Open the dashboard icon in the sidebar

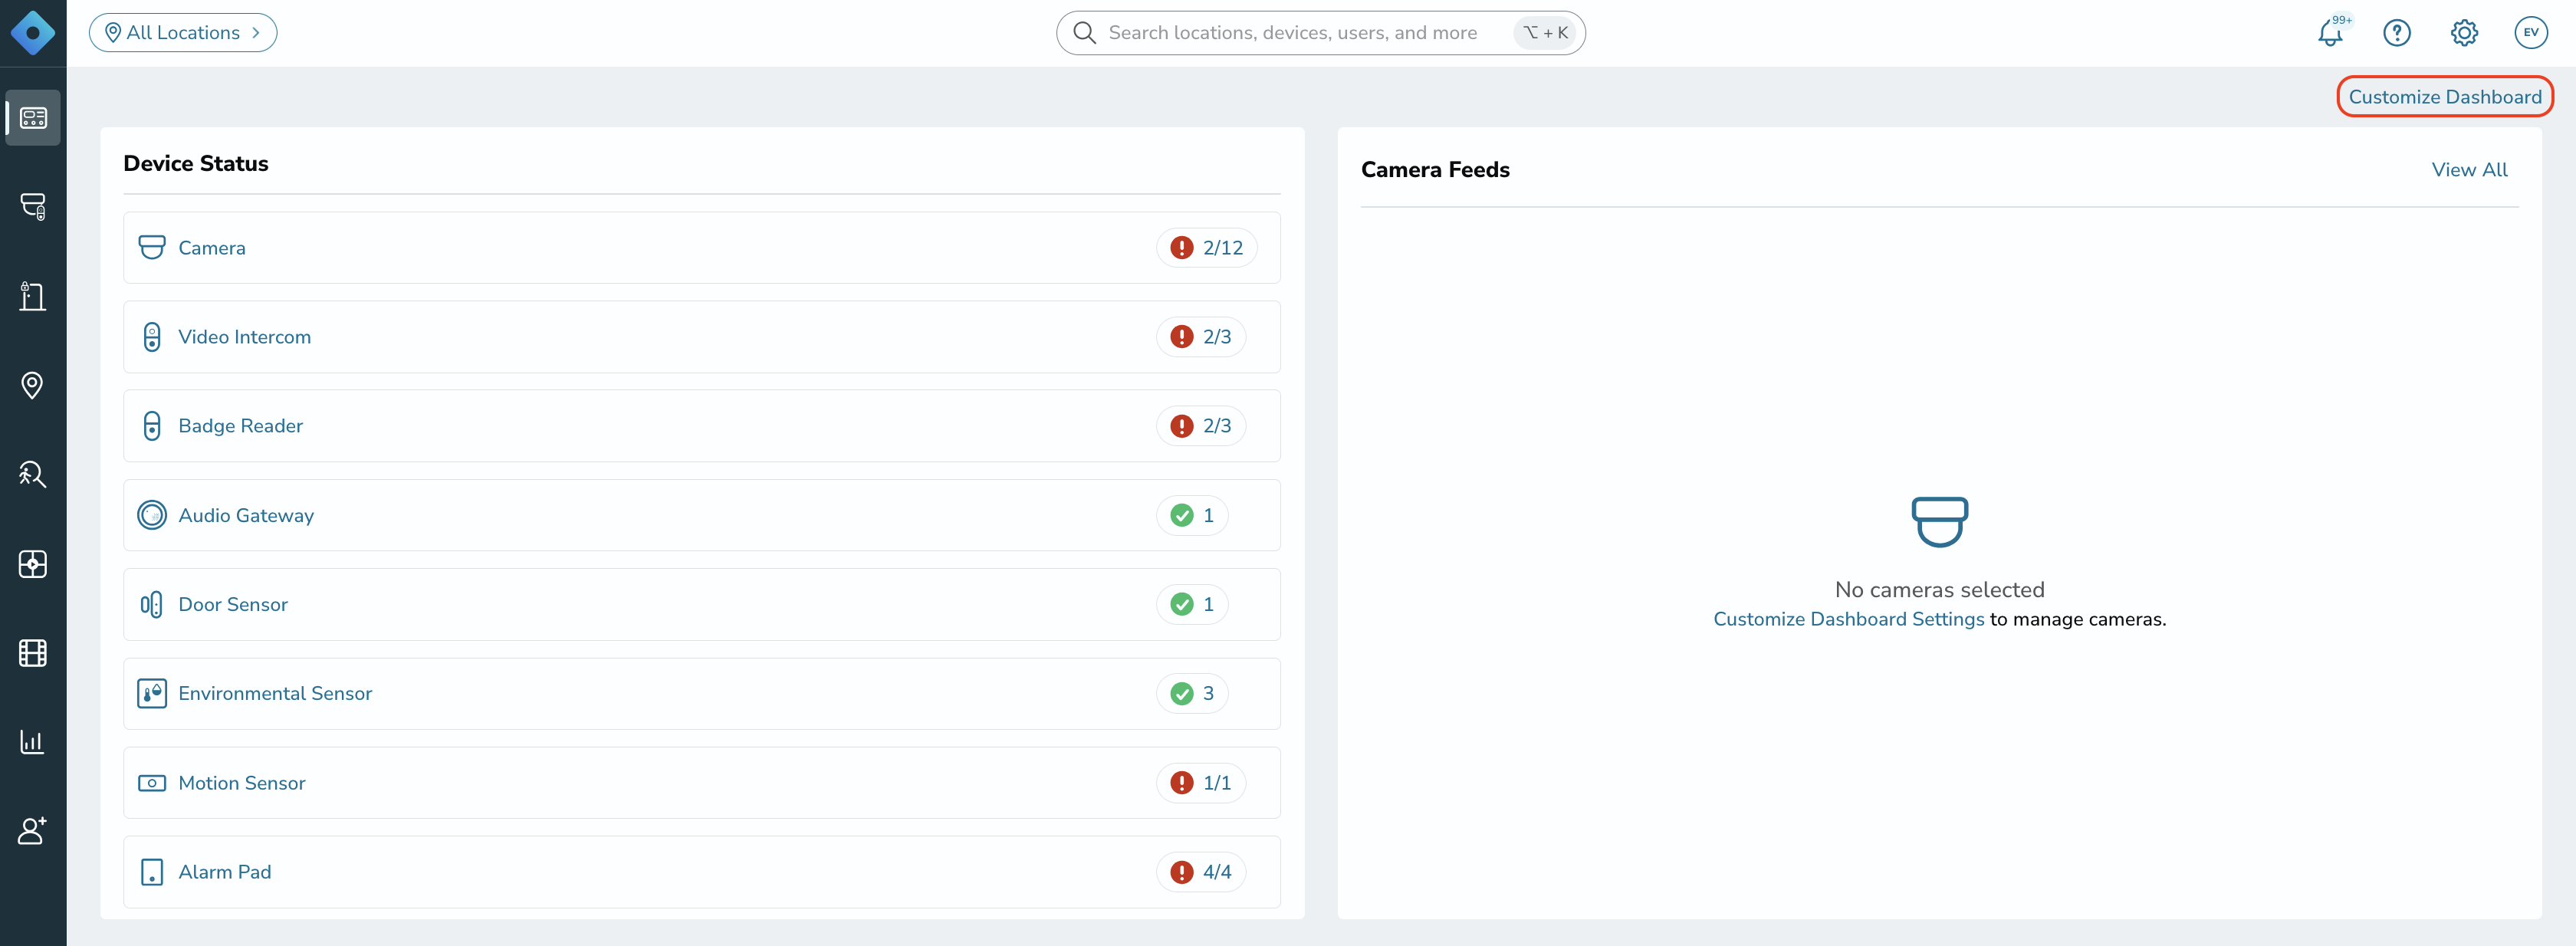click(x=33, y=118)
